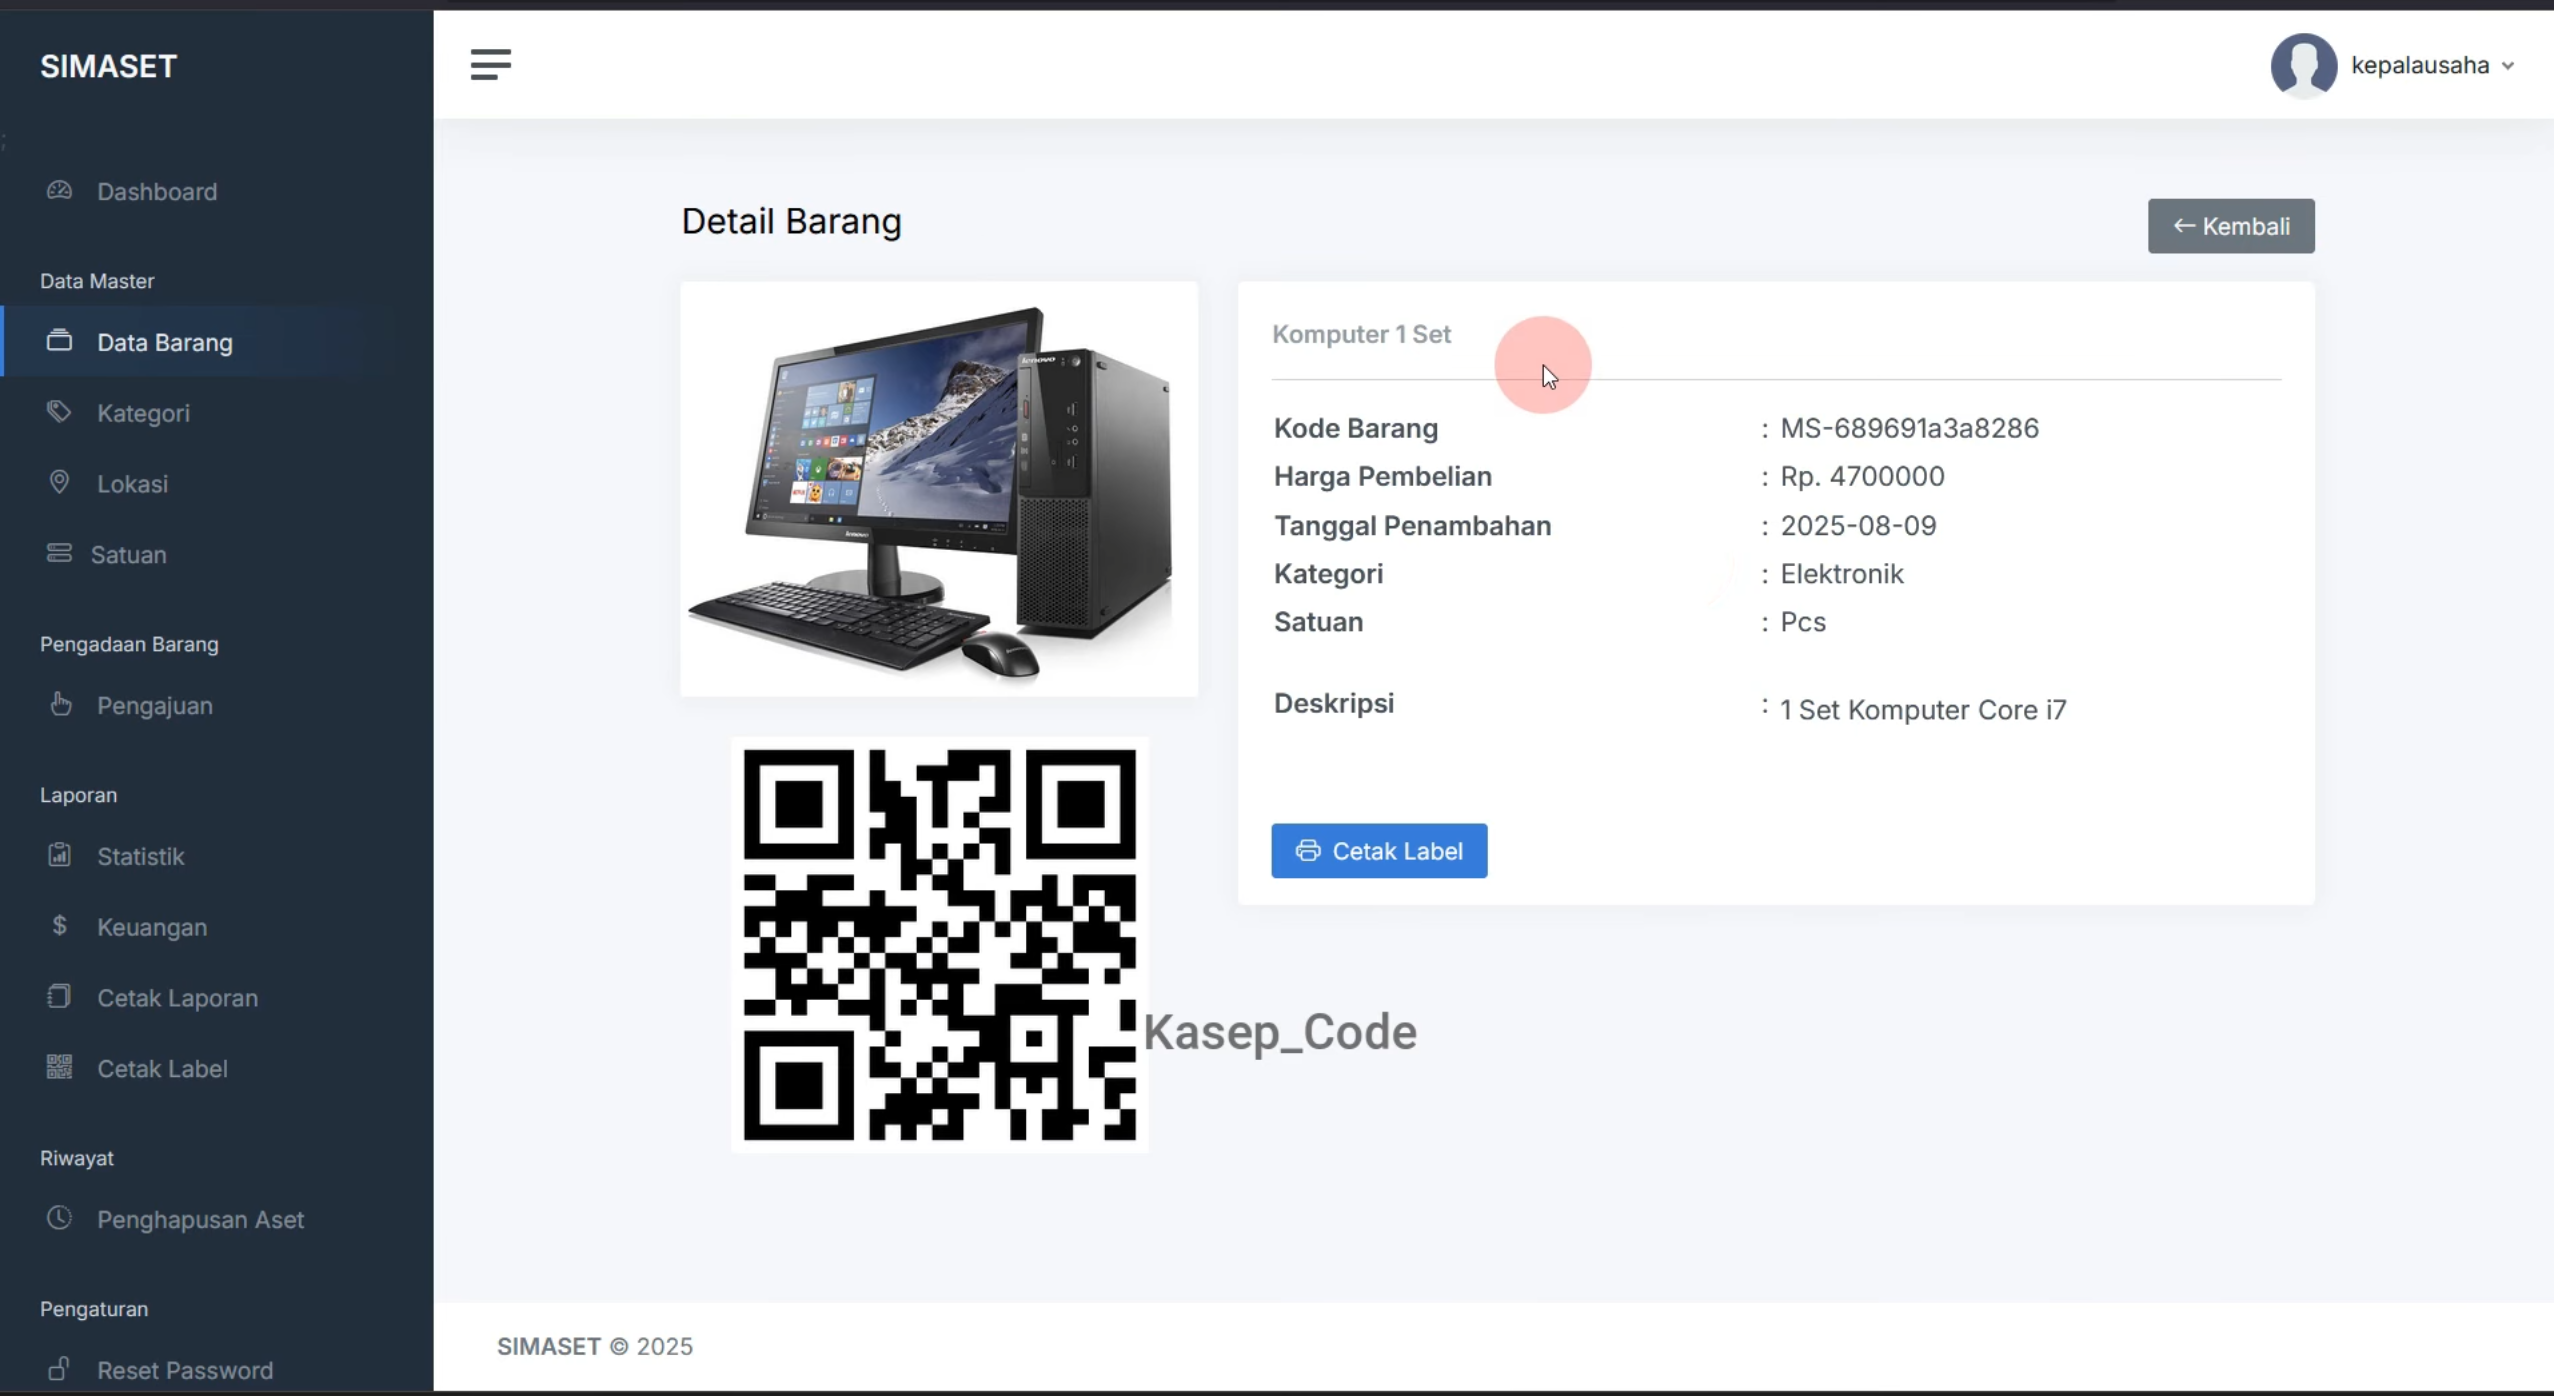
Task: Click the Satuan stack icon
Action: pos(60,553)
